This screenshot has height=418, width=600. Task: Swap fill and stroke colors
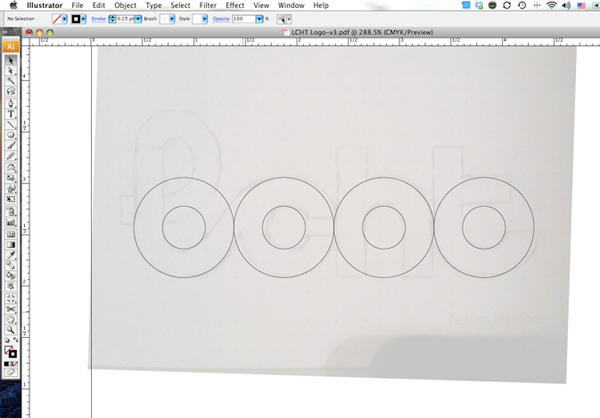[x=16, y=340]
